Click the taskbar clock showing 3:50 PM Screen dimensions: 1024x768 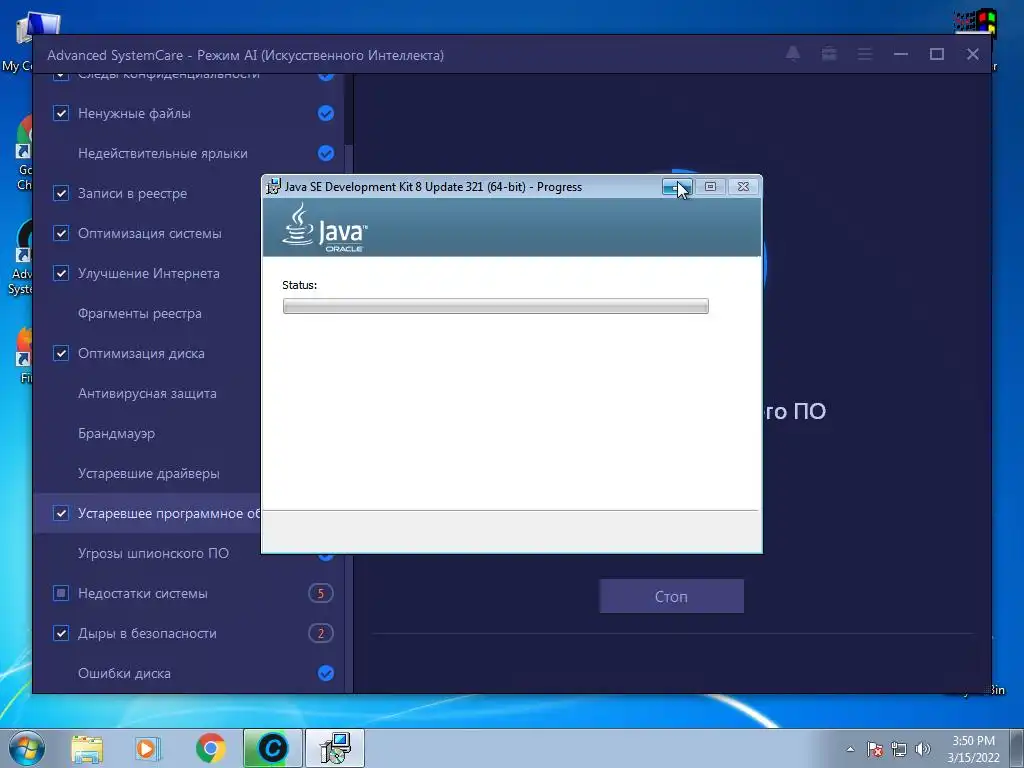[973, 749]
